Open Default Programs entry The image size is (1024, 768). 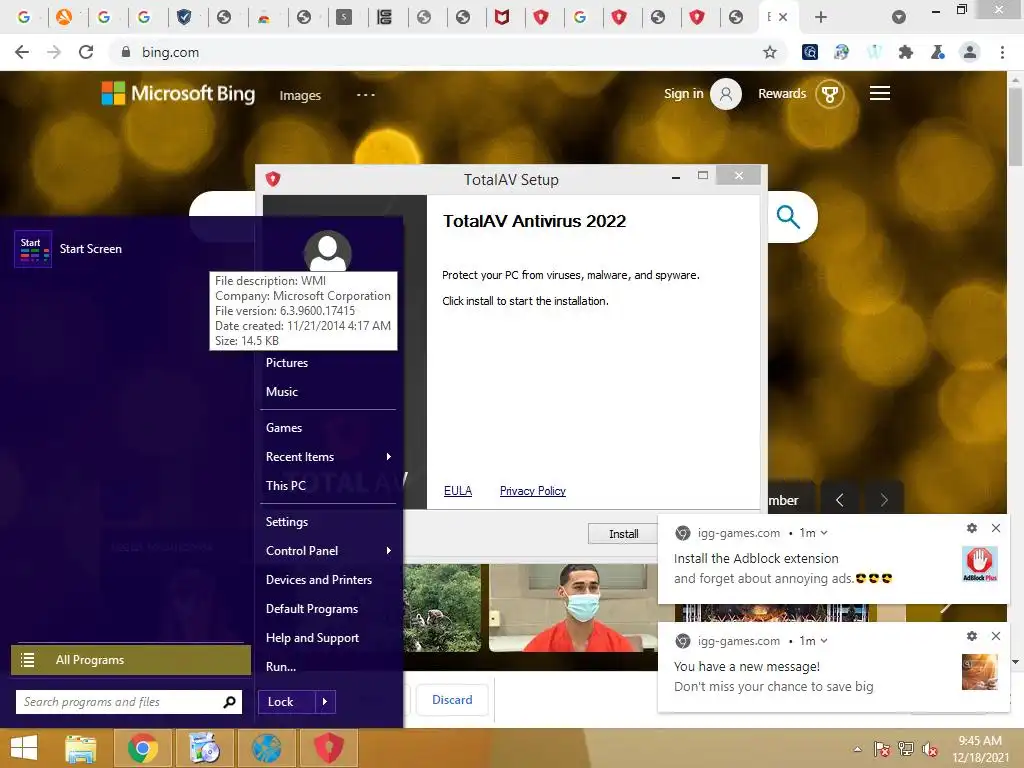click(312, 609)
